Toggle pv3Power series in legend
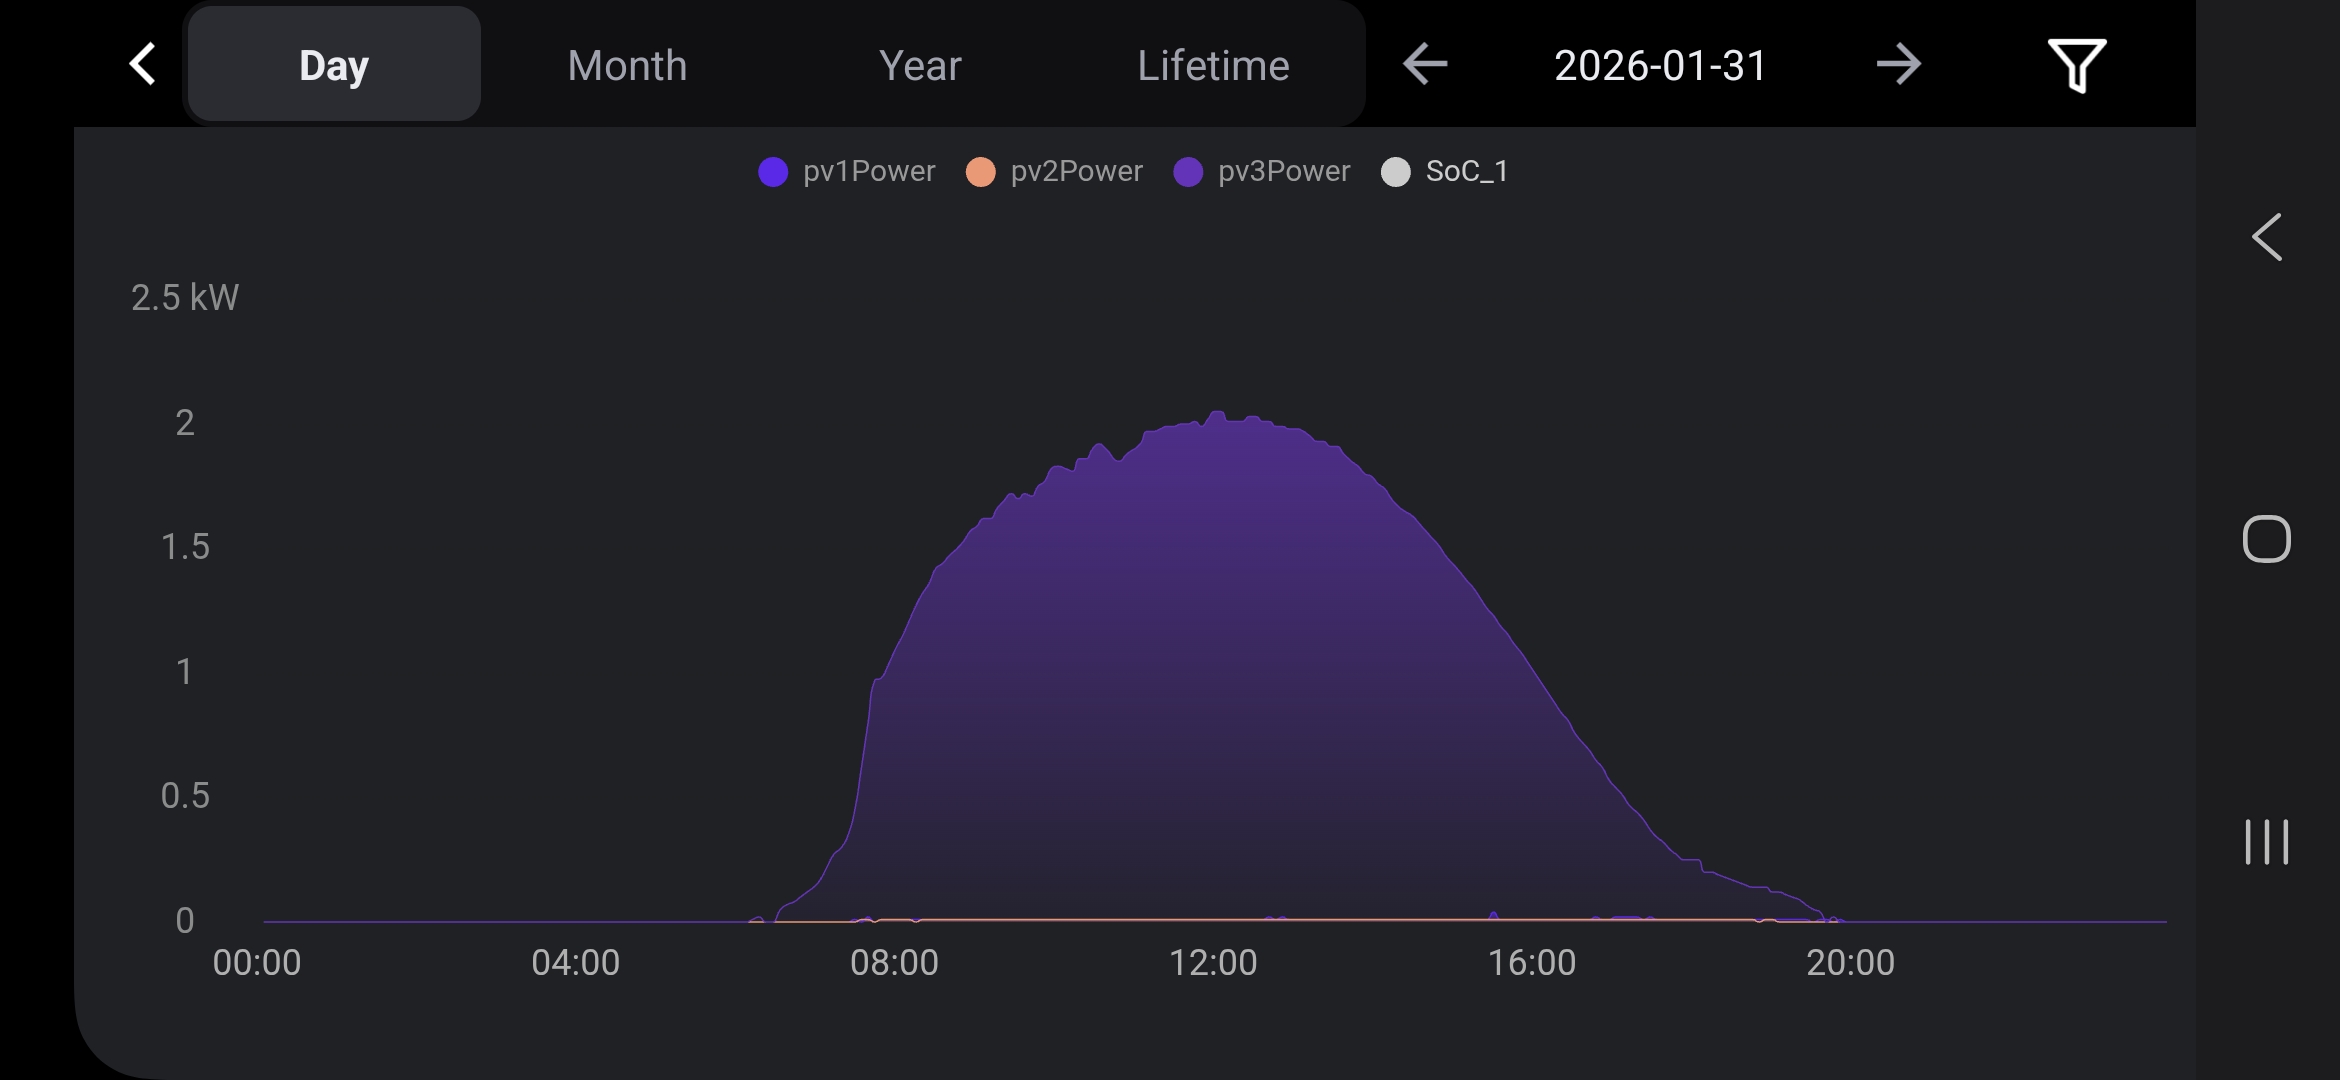This screenshot has height=1080, width=2340. (x=1283, y=172)
